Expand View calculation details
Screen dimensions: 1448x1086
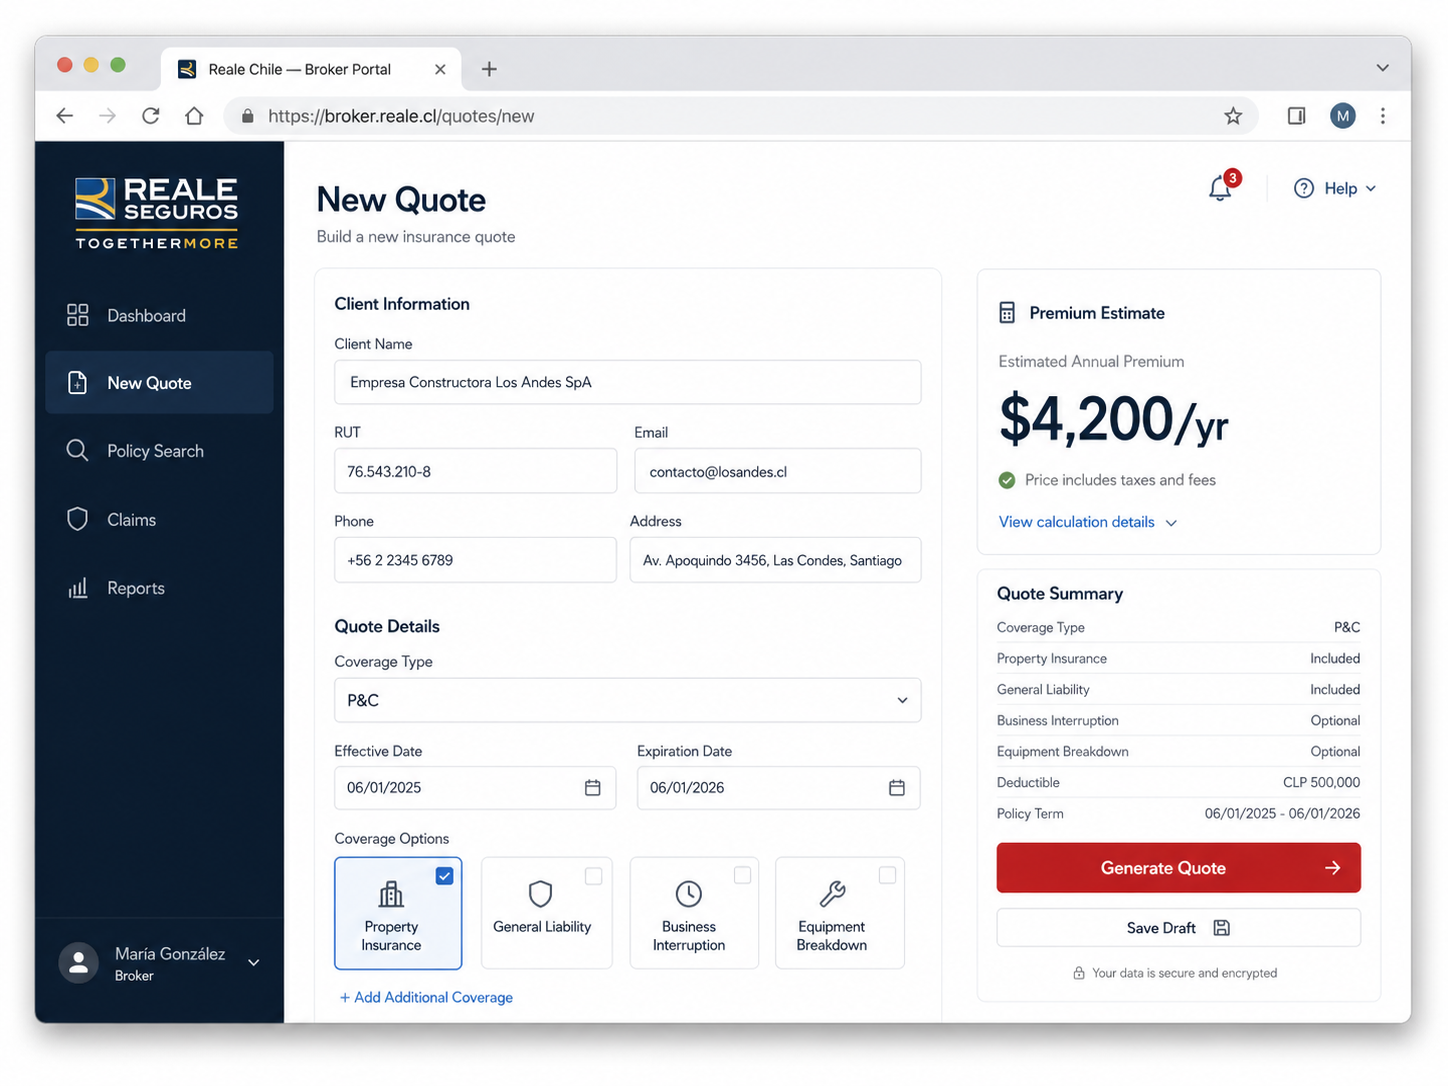coord(1088,522)
